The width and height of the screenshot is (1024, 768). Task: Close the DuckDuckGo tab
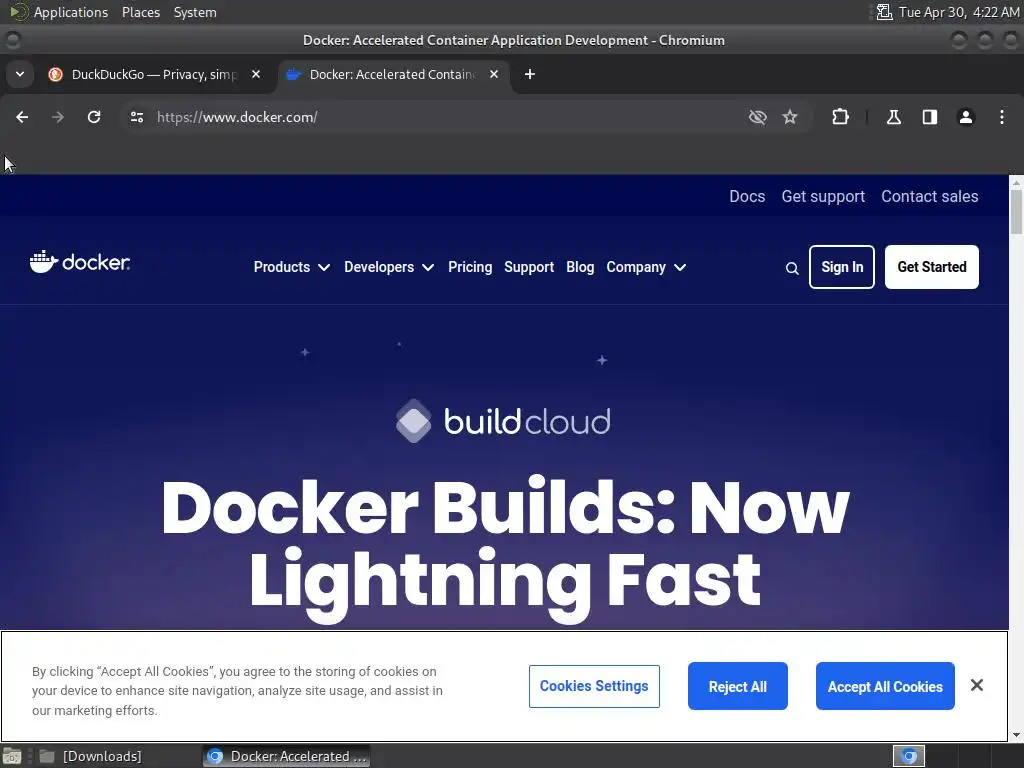[256, 74]
